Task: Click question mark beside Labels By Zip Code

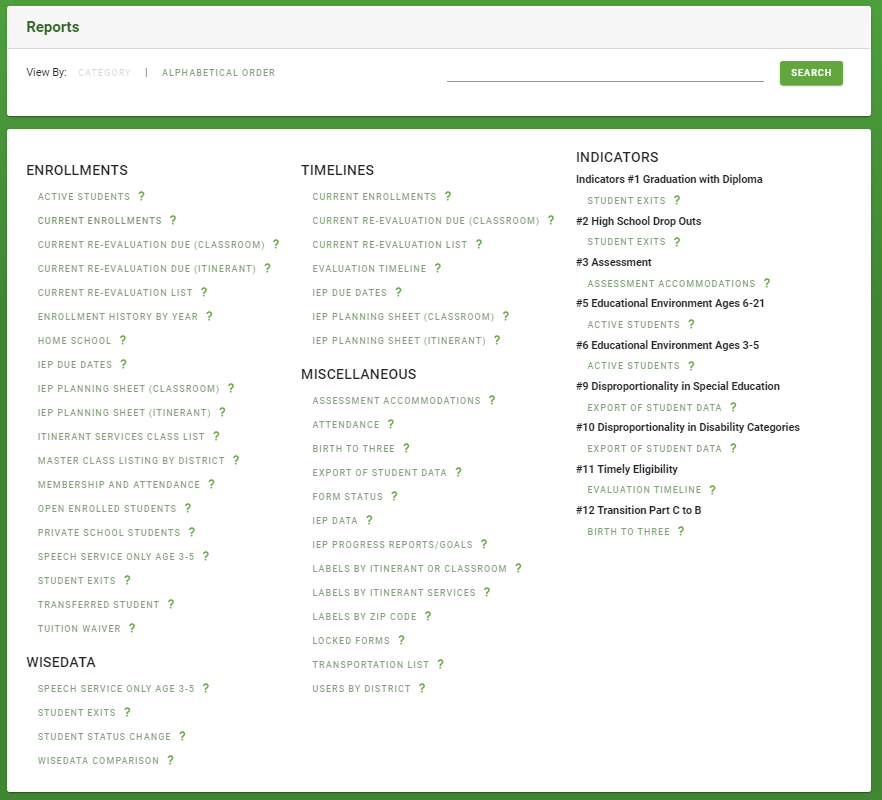Action: click(x=428, y=616)
